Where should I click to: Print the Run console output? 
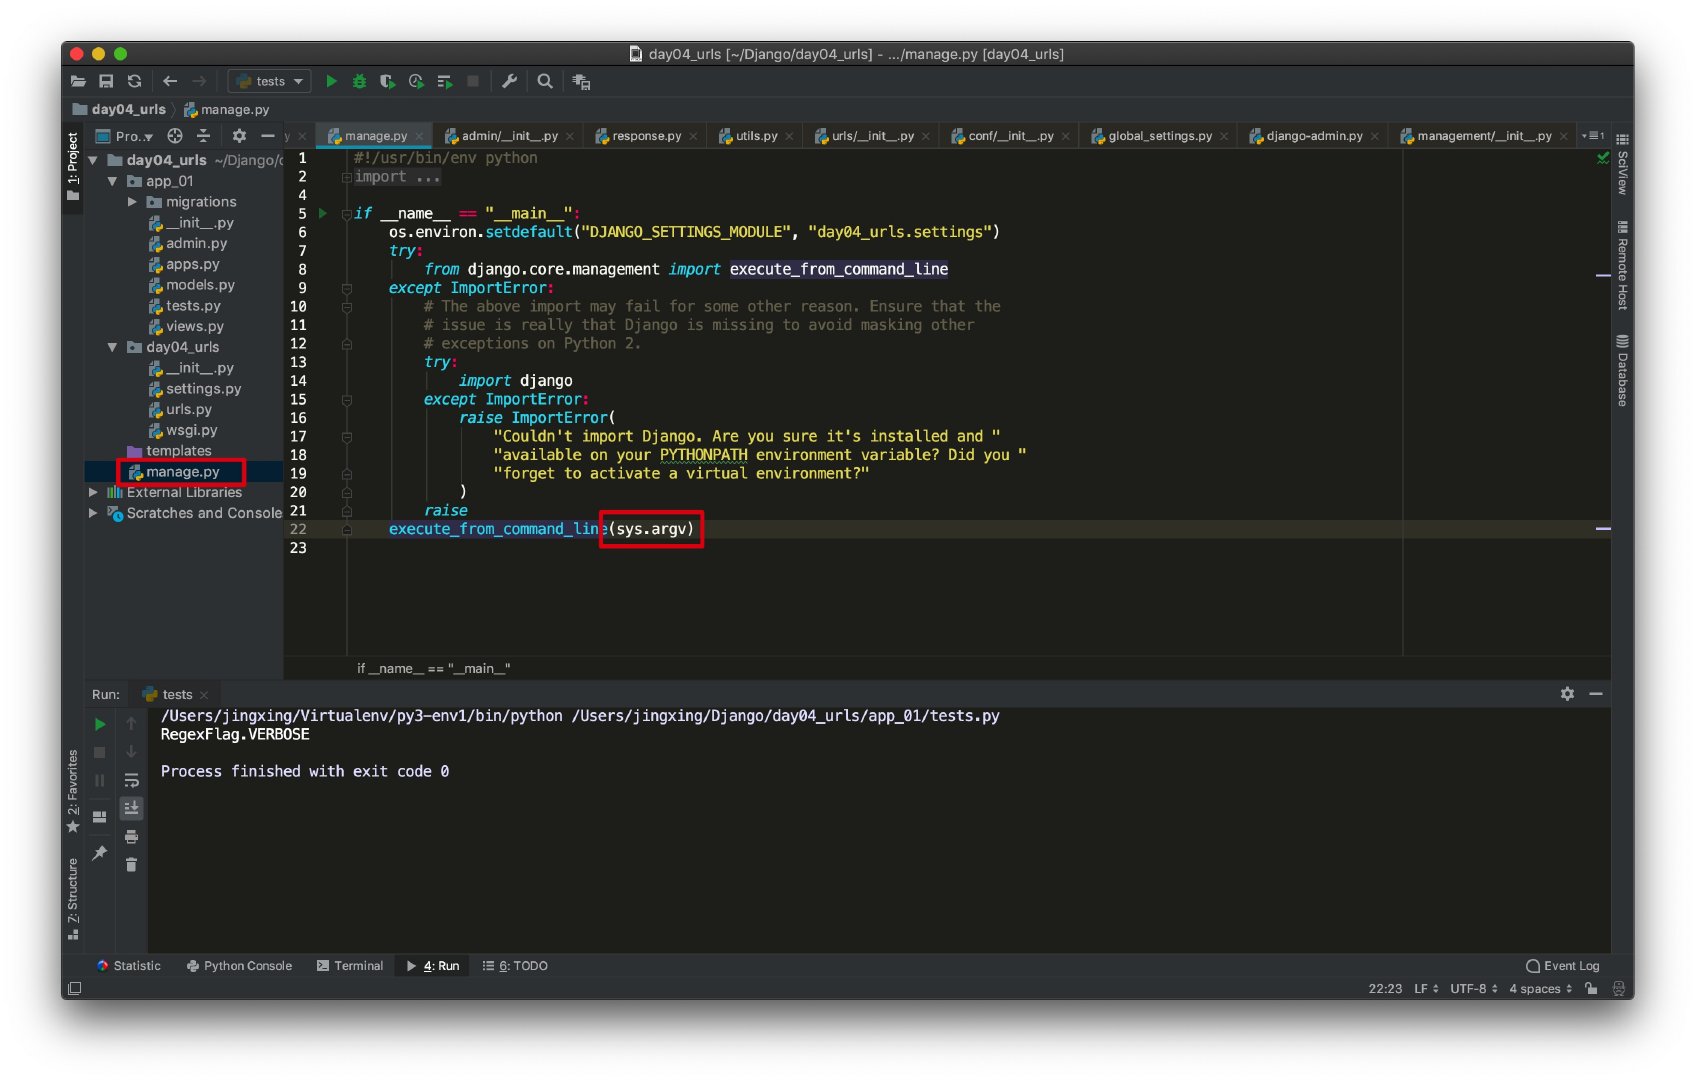click(x=131, y=837)
